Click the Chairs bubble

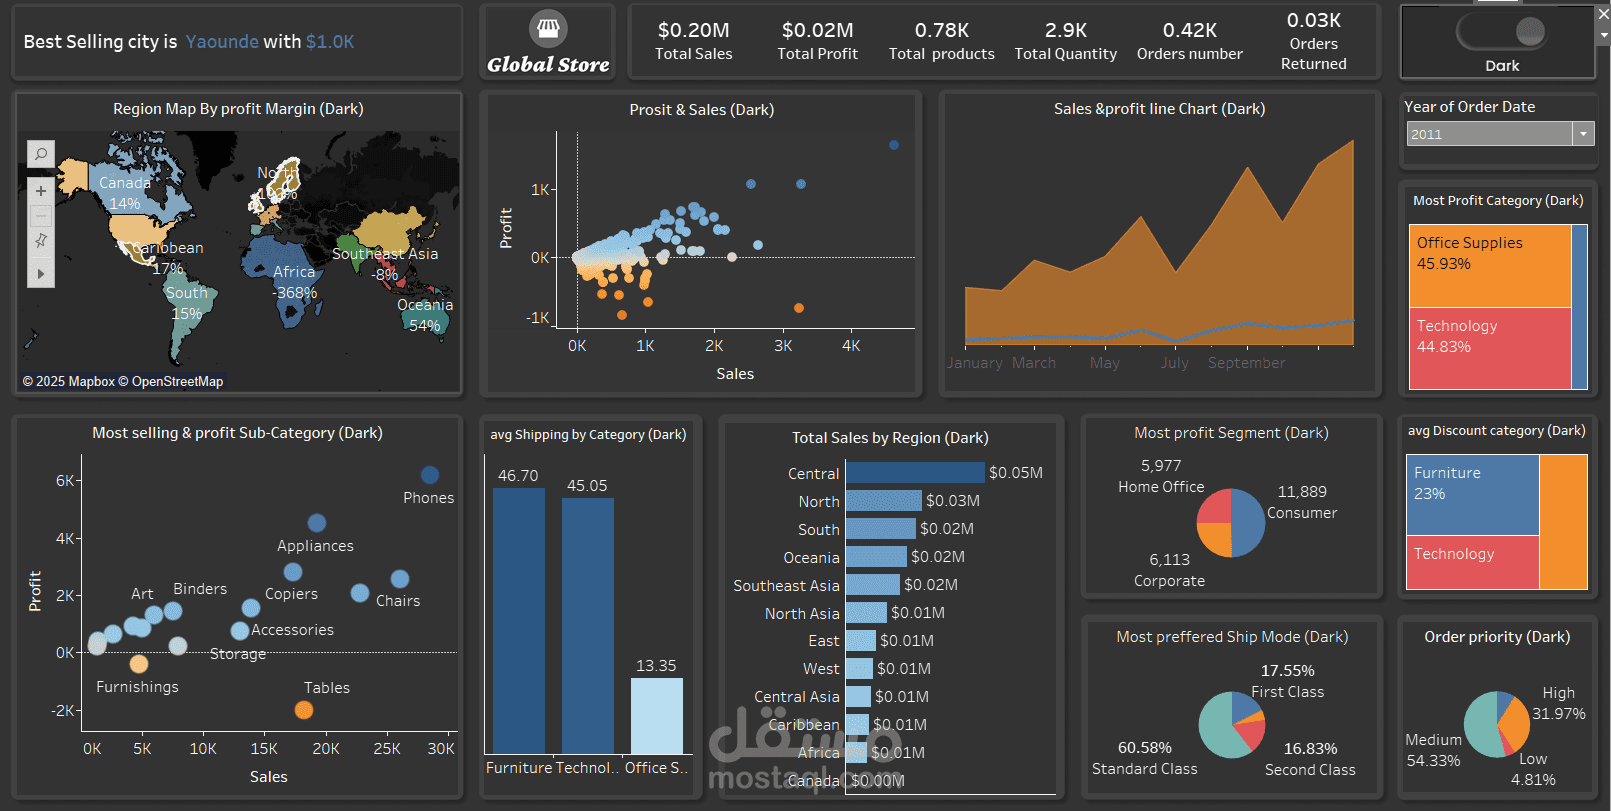(400, 579)
